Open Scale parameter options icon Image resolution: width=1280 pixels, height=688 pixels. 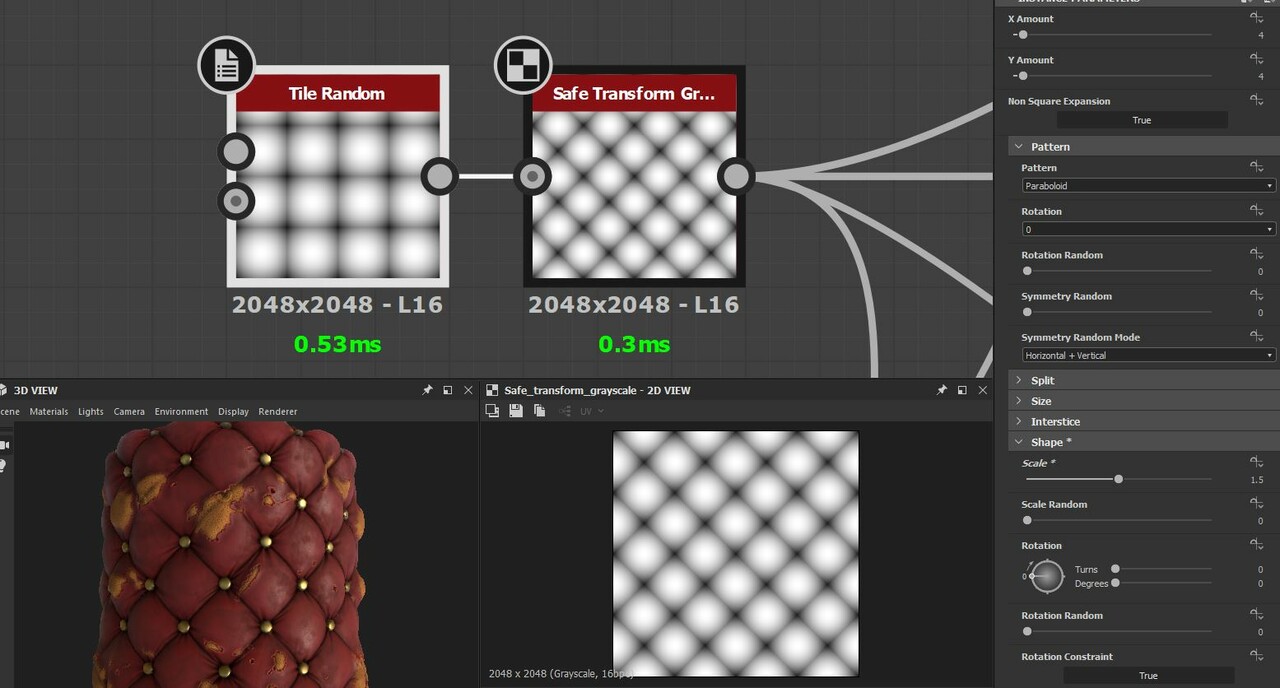(x=1256, y=463)
